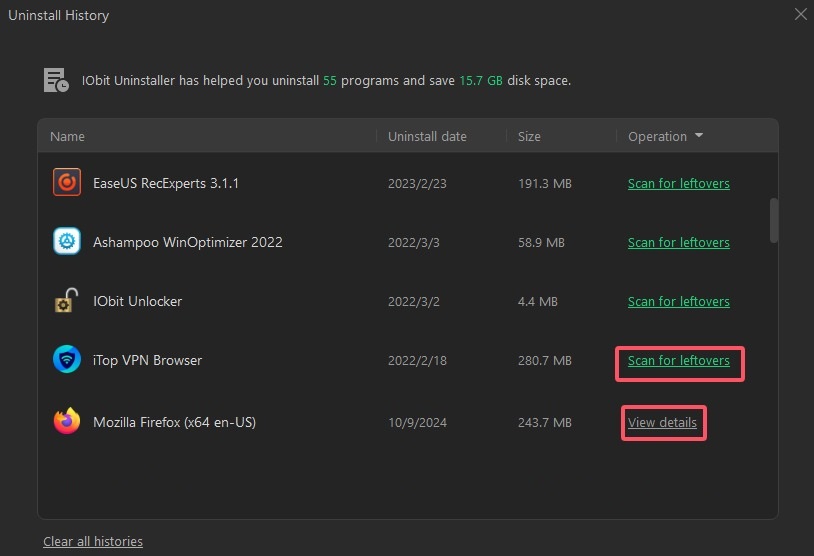The width and height of the screenshot is (814, 556).
Task: Click the 2022/2/18 uninstall date
Action: pos(417,361)
